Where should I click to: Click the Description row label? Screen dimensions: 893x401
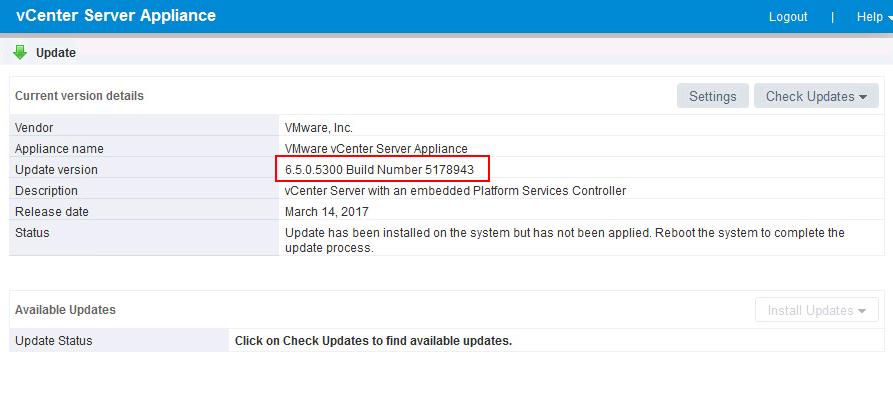pyautogui.click(x=46, y=191)
